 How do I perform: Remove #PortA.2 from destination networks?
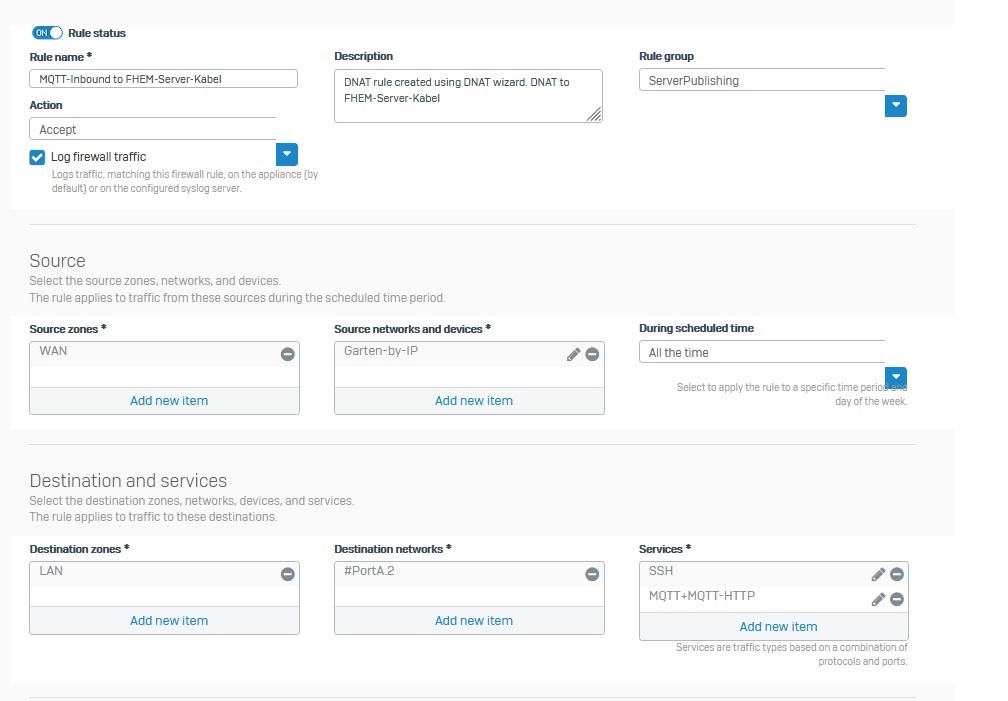pyautogui.click(x=592, y=574)
